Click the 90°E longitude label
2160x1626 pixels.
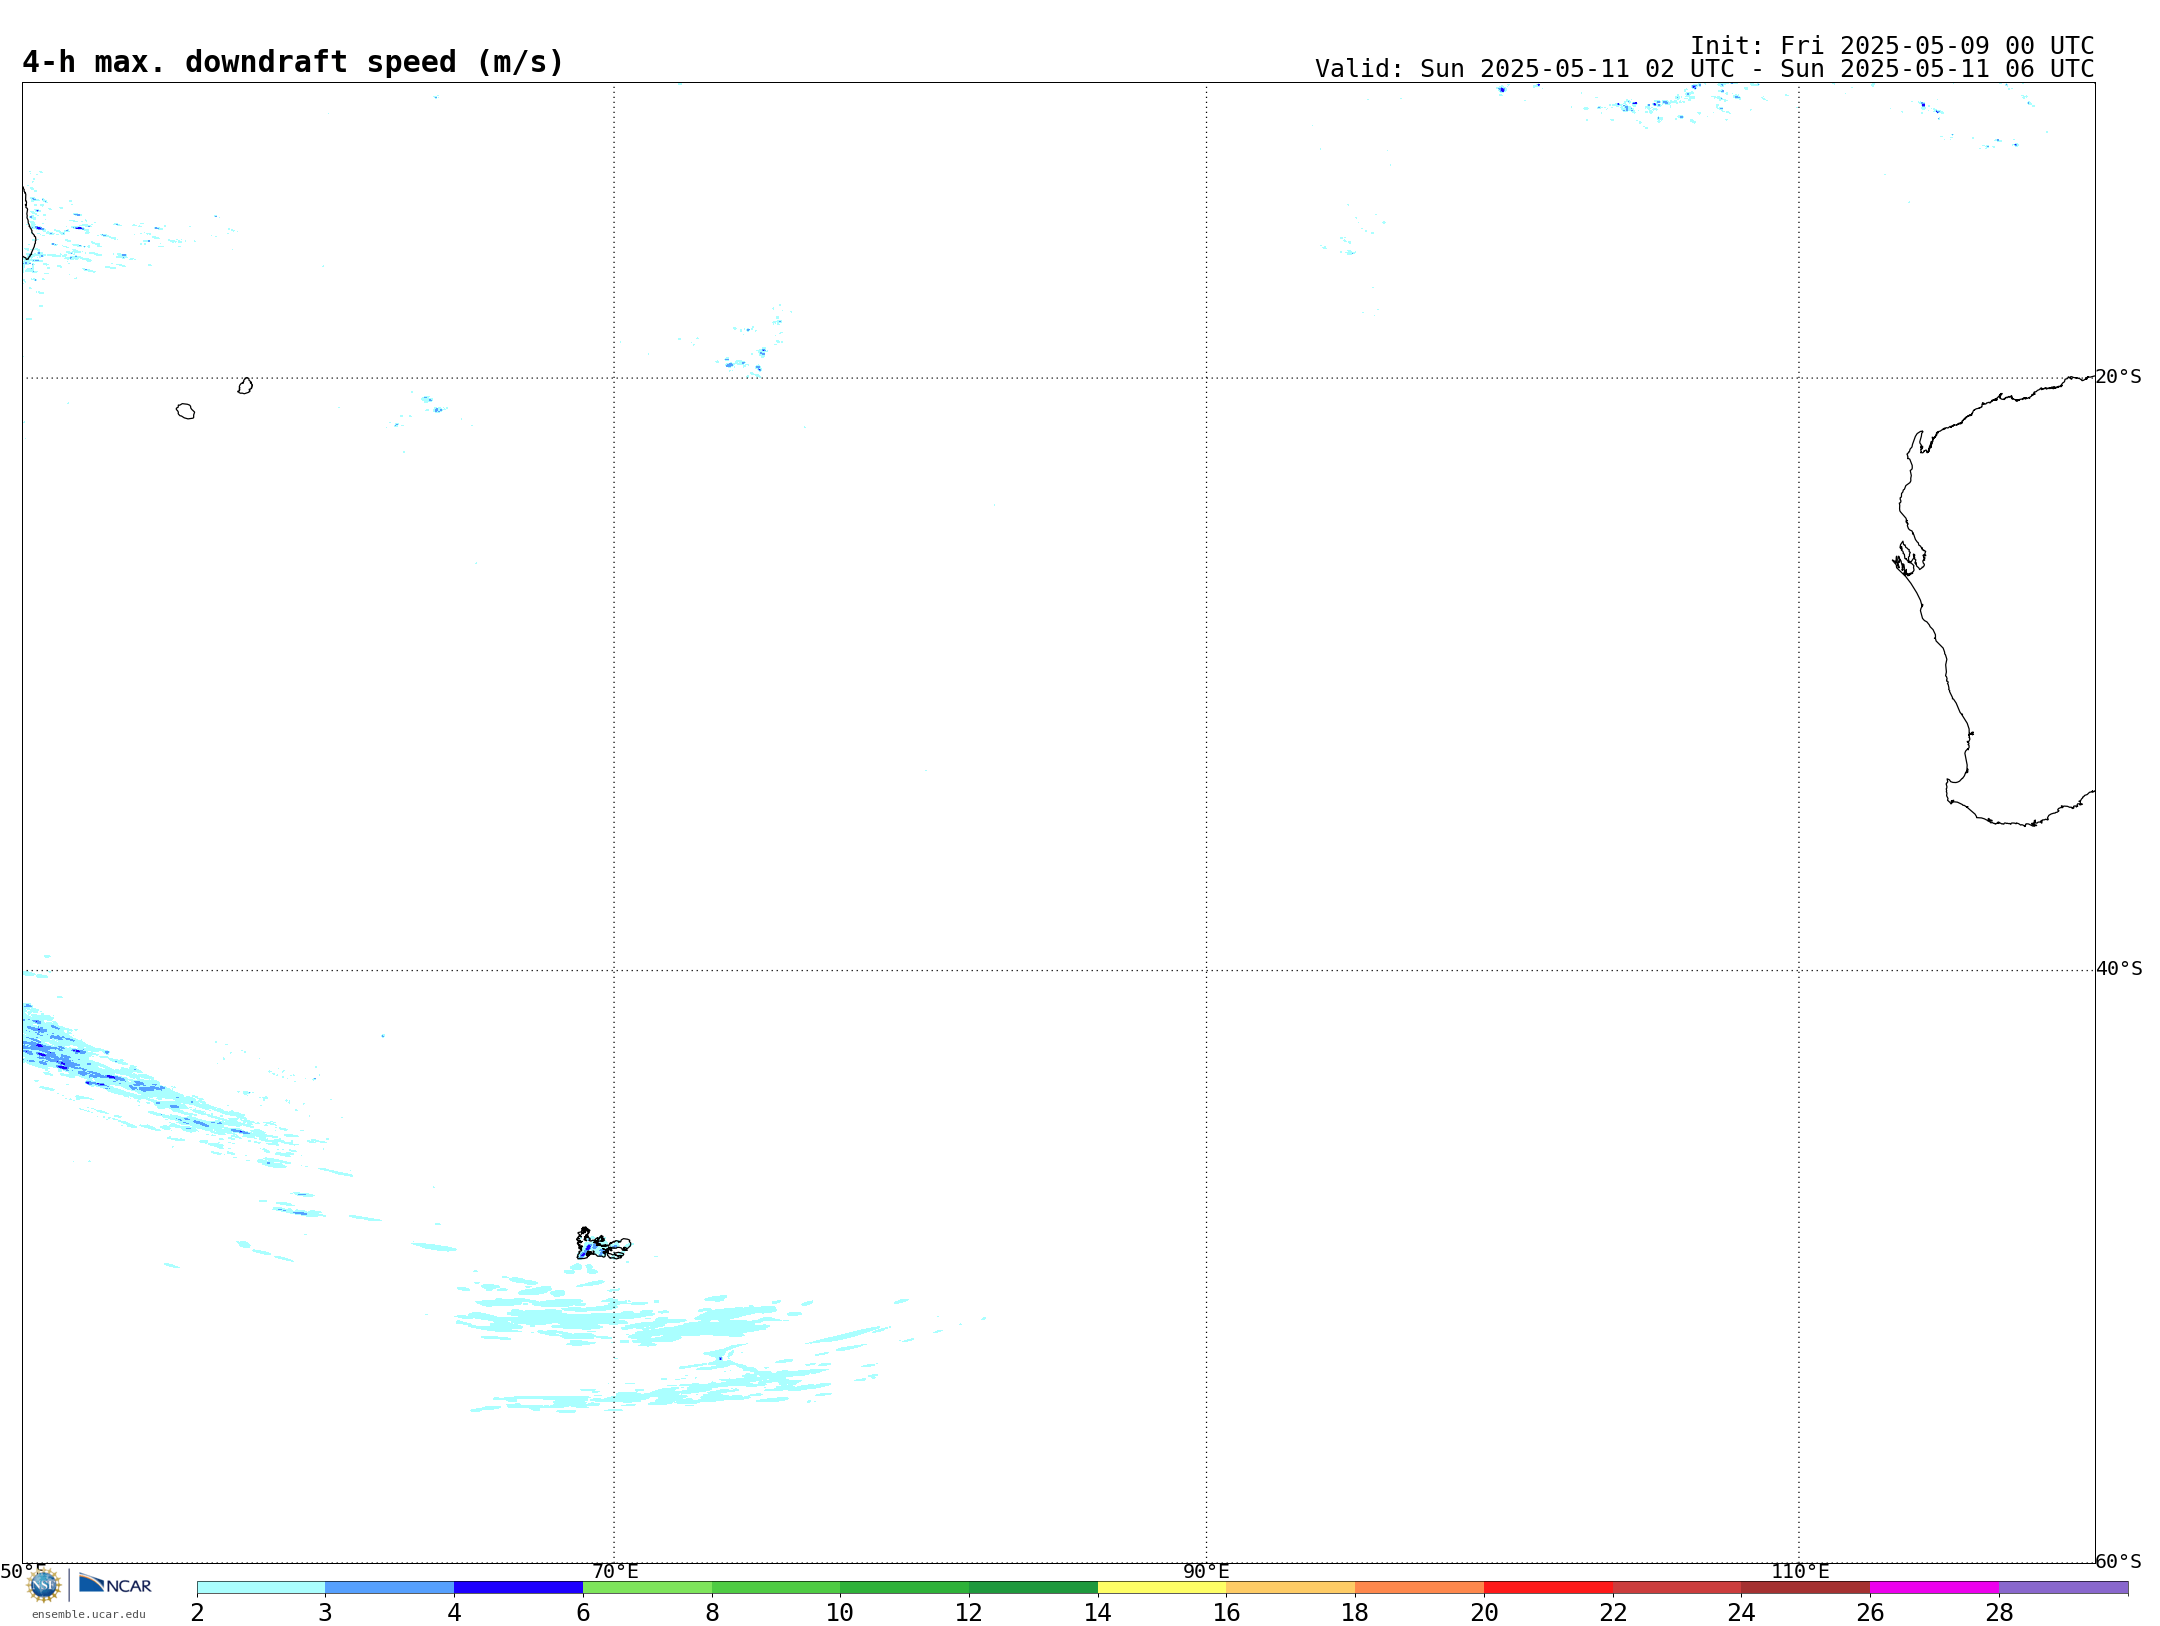click(1206, 1572)
